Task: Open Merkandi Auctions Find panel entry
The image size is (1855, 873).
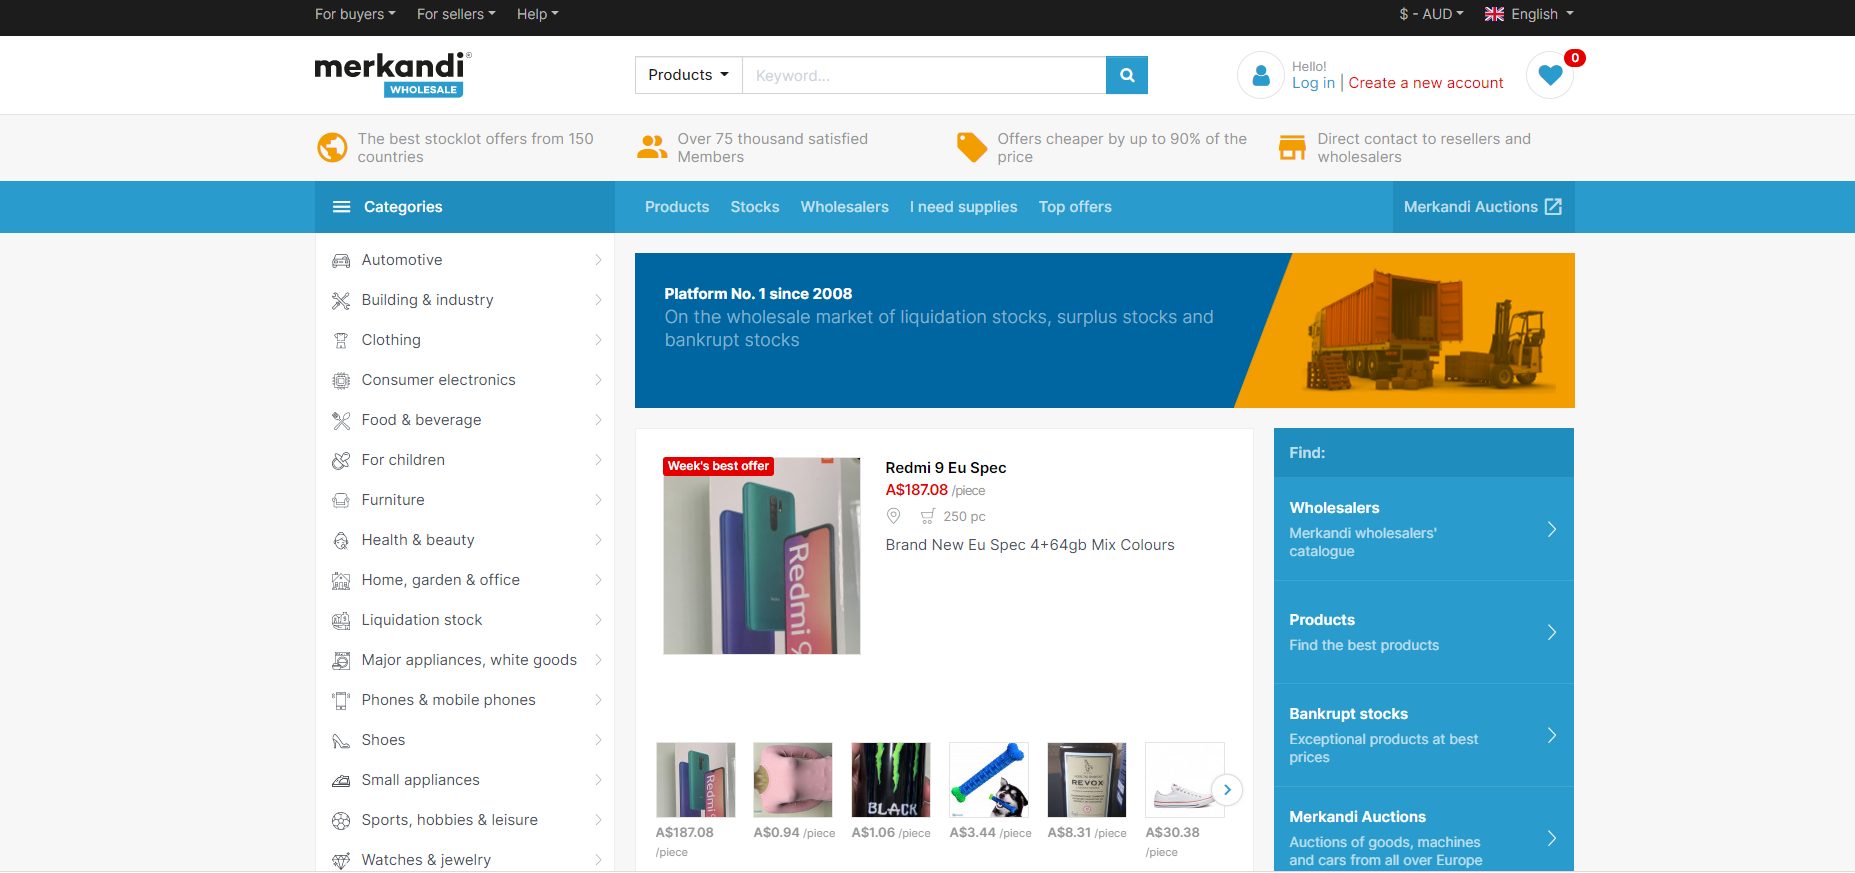Action: click(x=1424, y=830)
